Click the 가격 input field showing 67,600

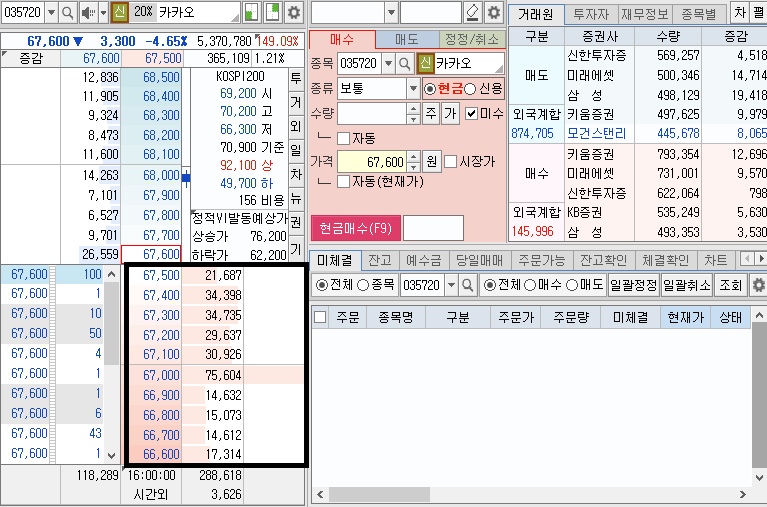pyautogui.click(x=372, y=161)
